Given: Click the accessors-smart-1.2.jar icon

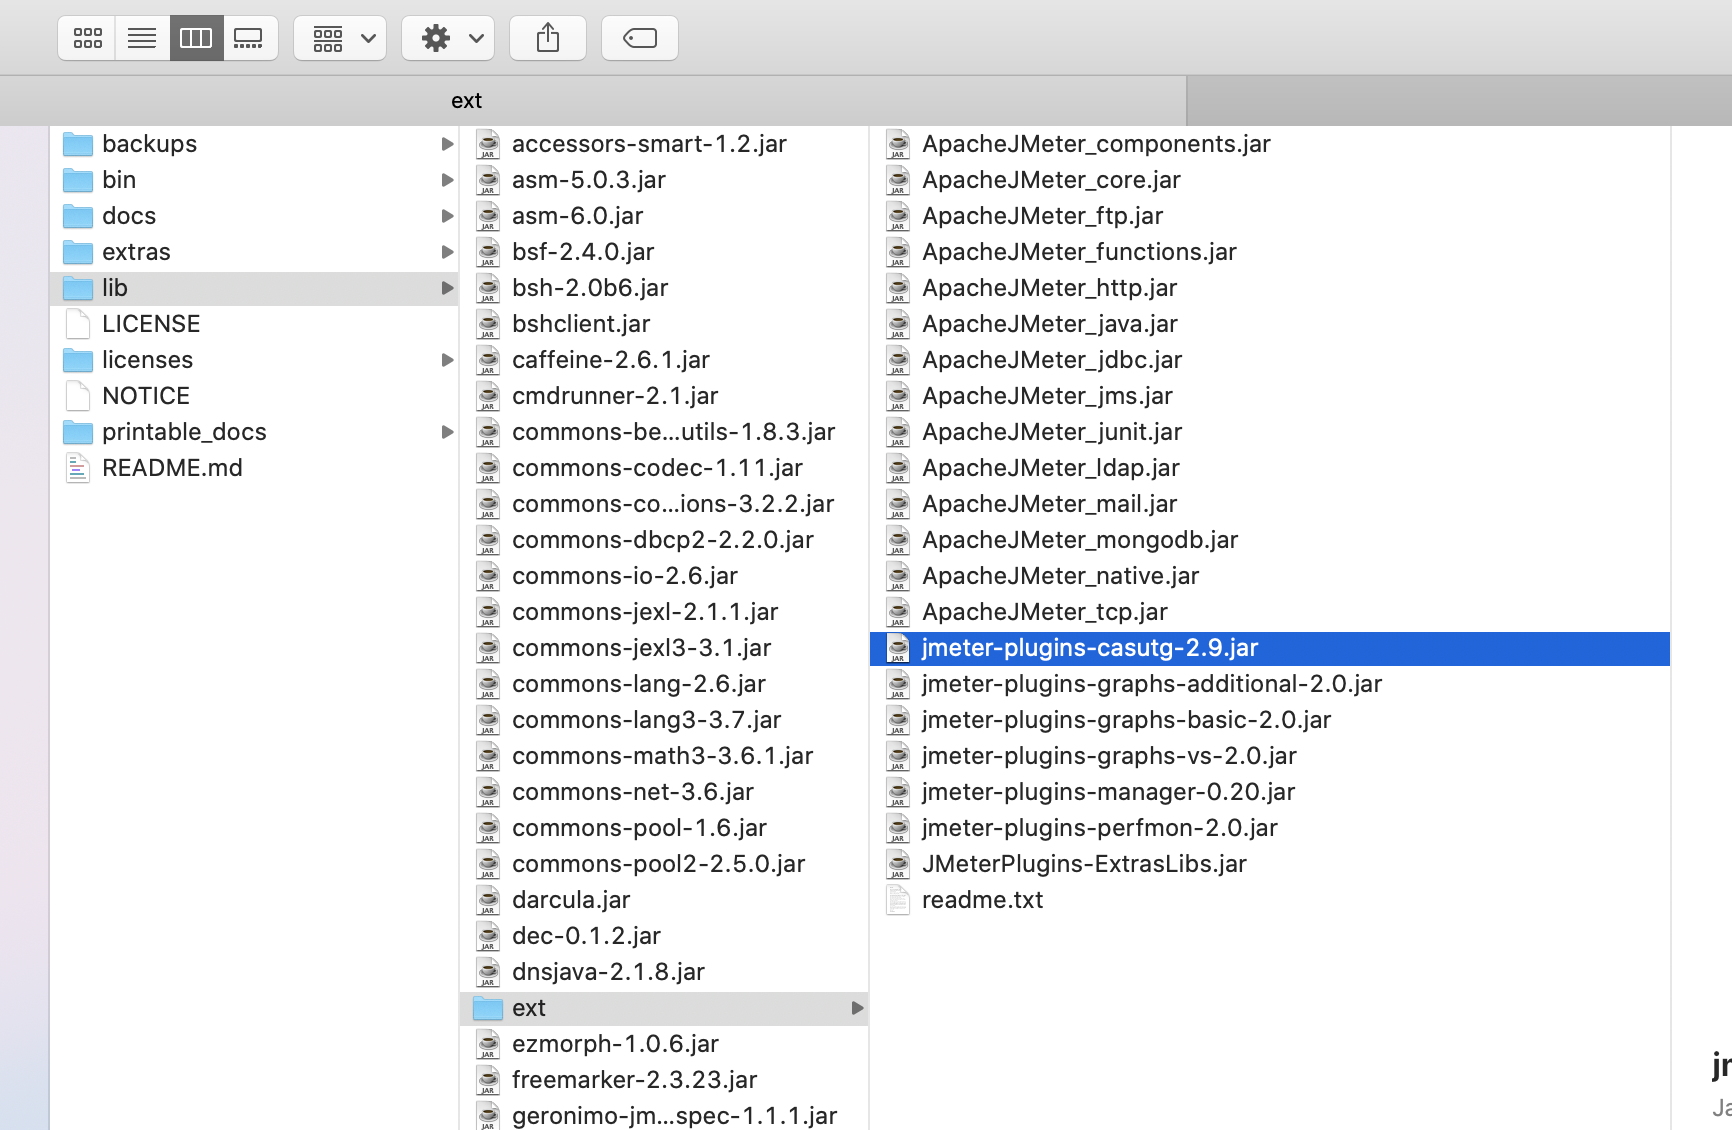Looking at the screenshot, I should [x=488, y=144].
